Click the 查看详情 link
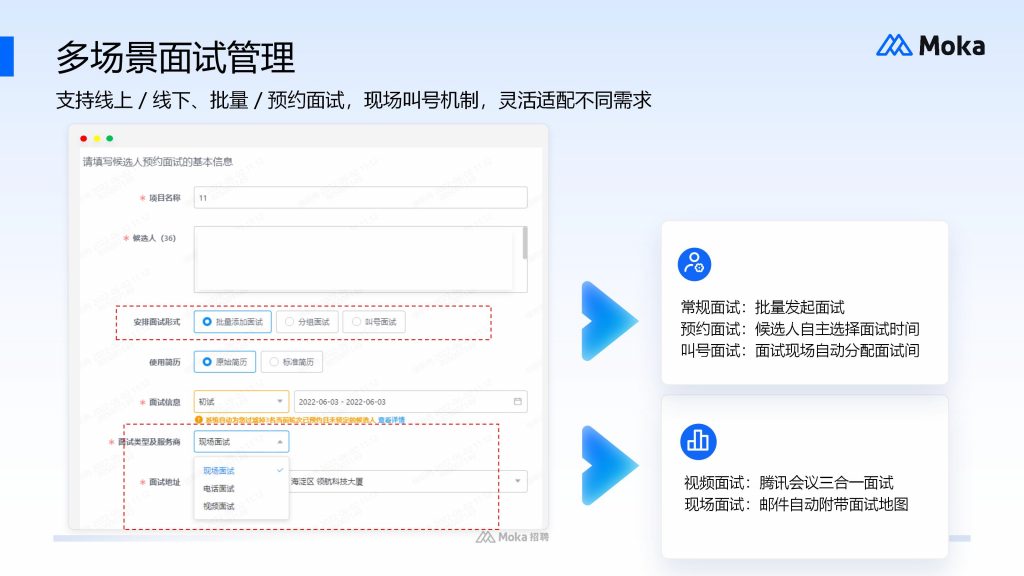 tap(391, 420)
